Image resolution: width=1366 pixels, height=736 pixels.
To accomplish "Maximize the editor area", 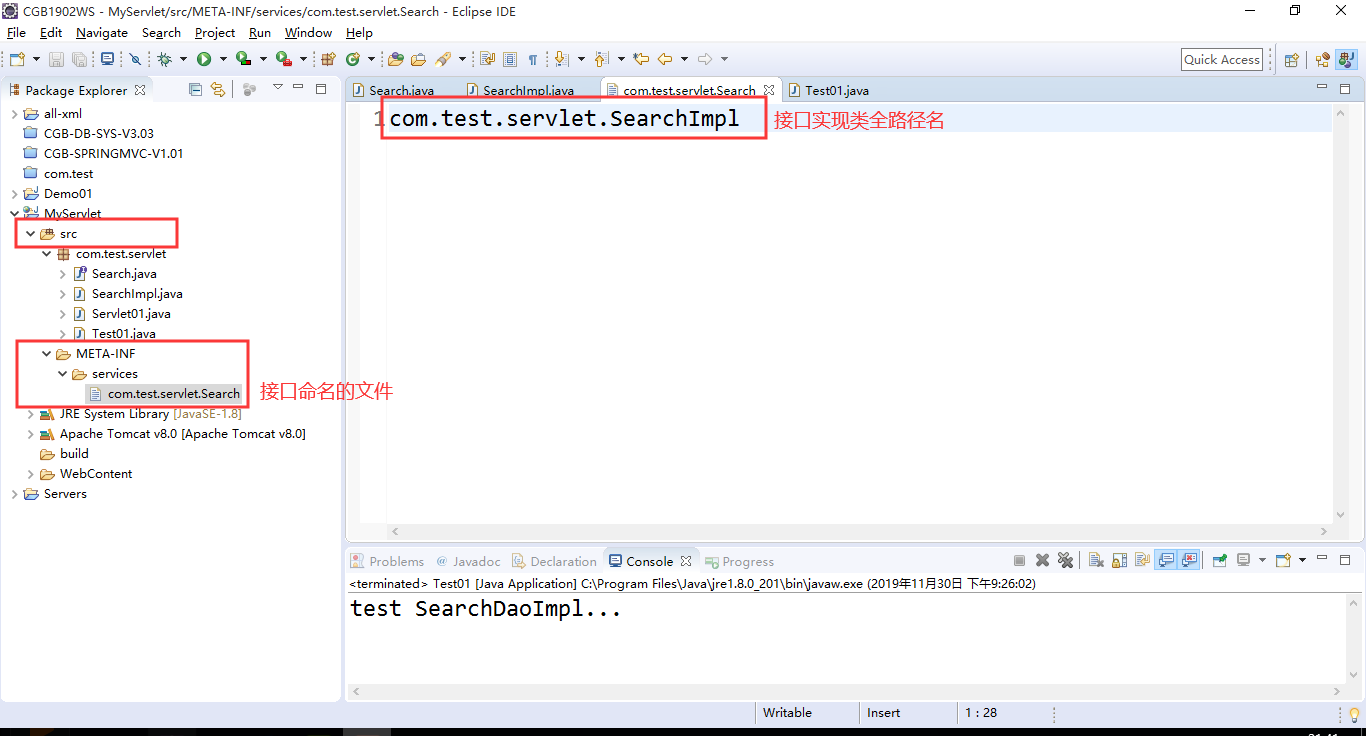I will (x=1345, y=89).
